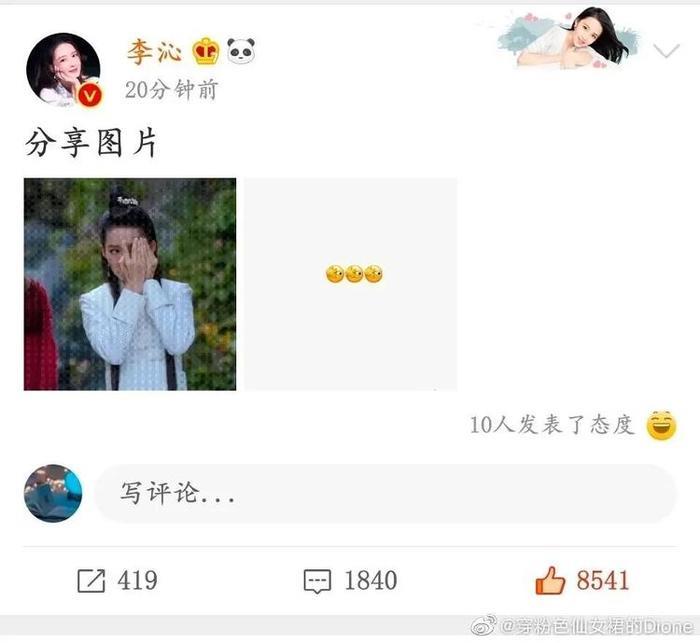The image size is (700, 643).
Task: Open the photo of woman covering face
Action: 130,284
